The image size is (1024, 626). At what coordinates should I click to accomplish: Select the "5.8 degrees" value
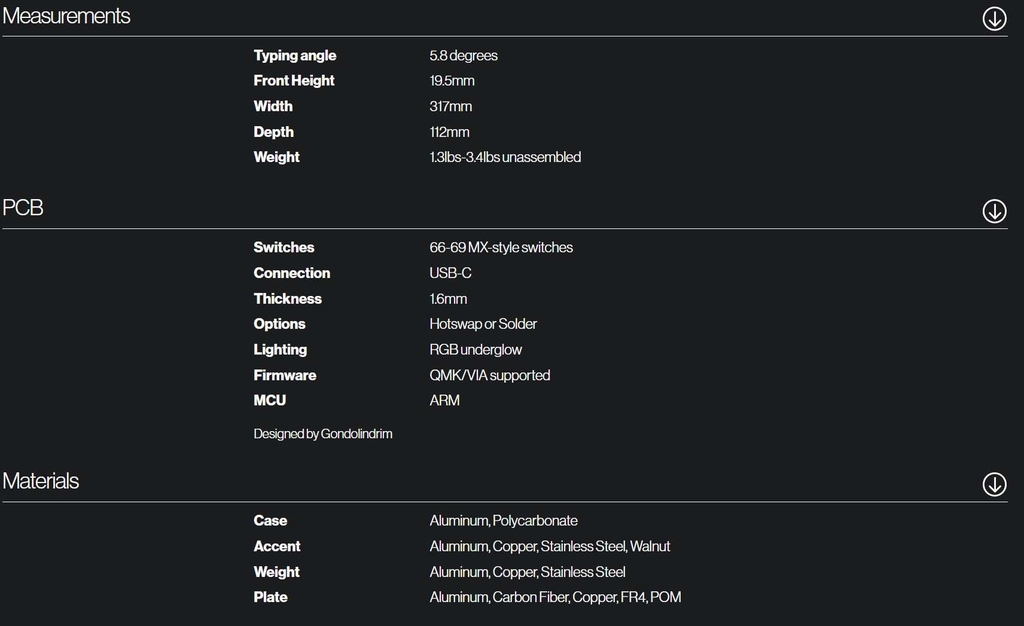coord(463,56)
